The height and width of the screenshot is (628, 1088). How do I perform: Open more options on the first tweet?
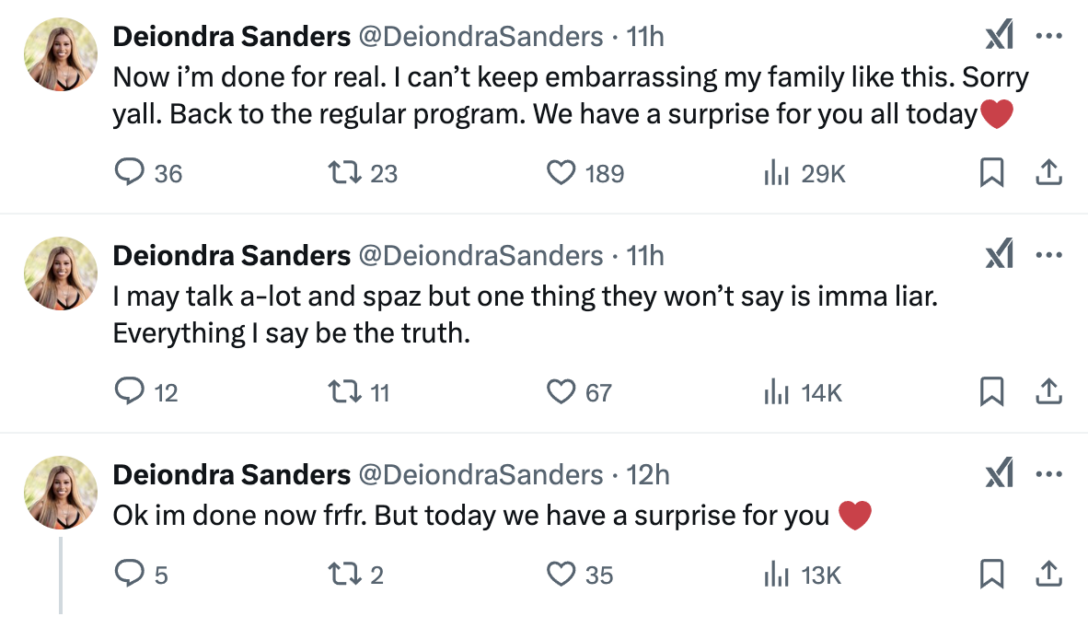1048,36
